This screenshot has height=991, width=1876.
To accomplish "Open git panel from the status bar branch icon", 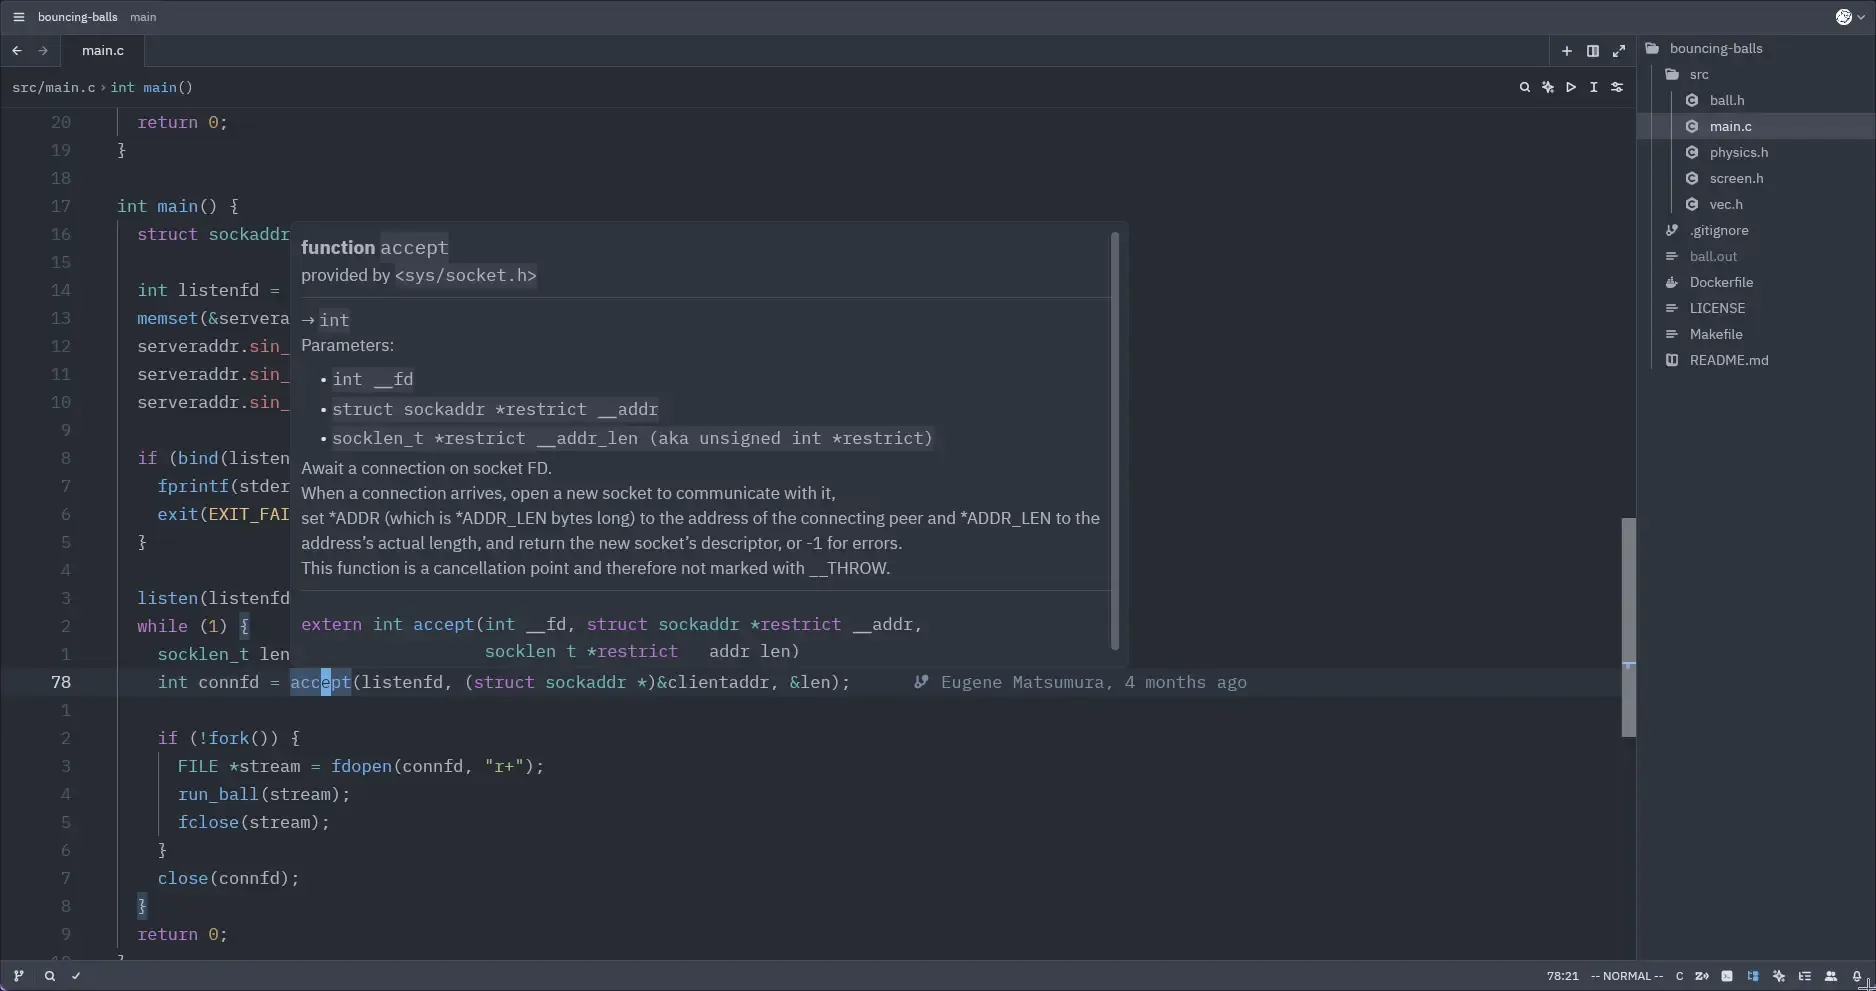I will [x=18, y=976].
